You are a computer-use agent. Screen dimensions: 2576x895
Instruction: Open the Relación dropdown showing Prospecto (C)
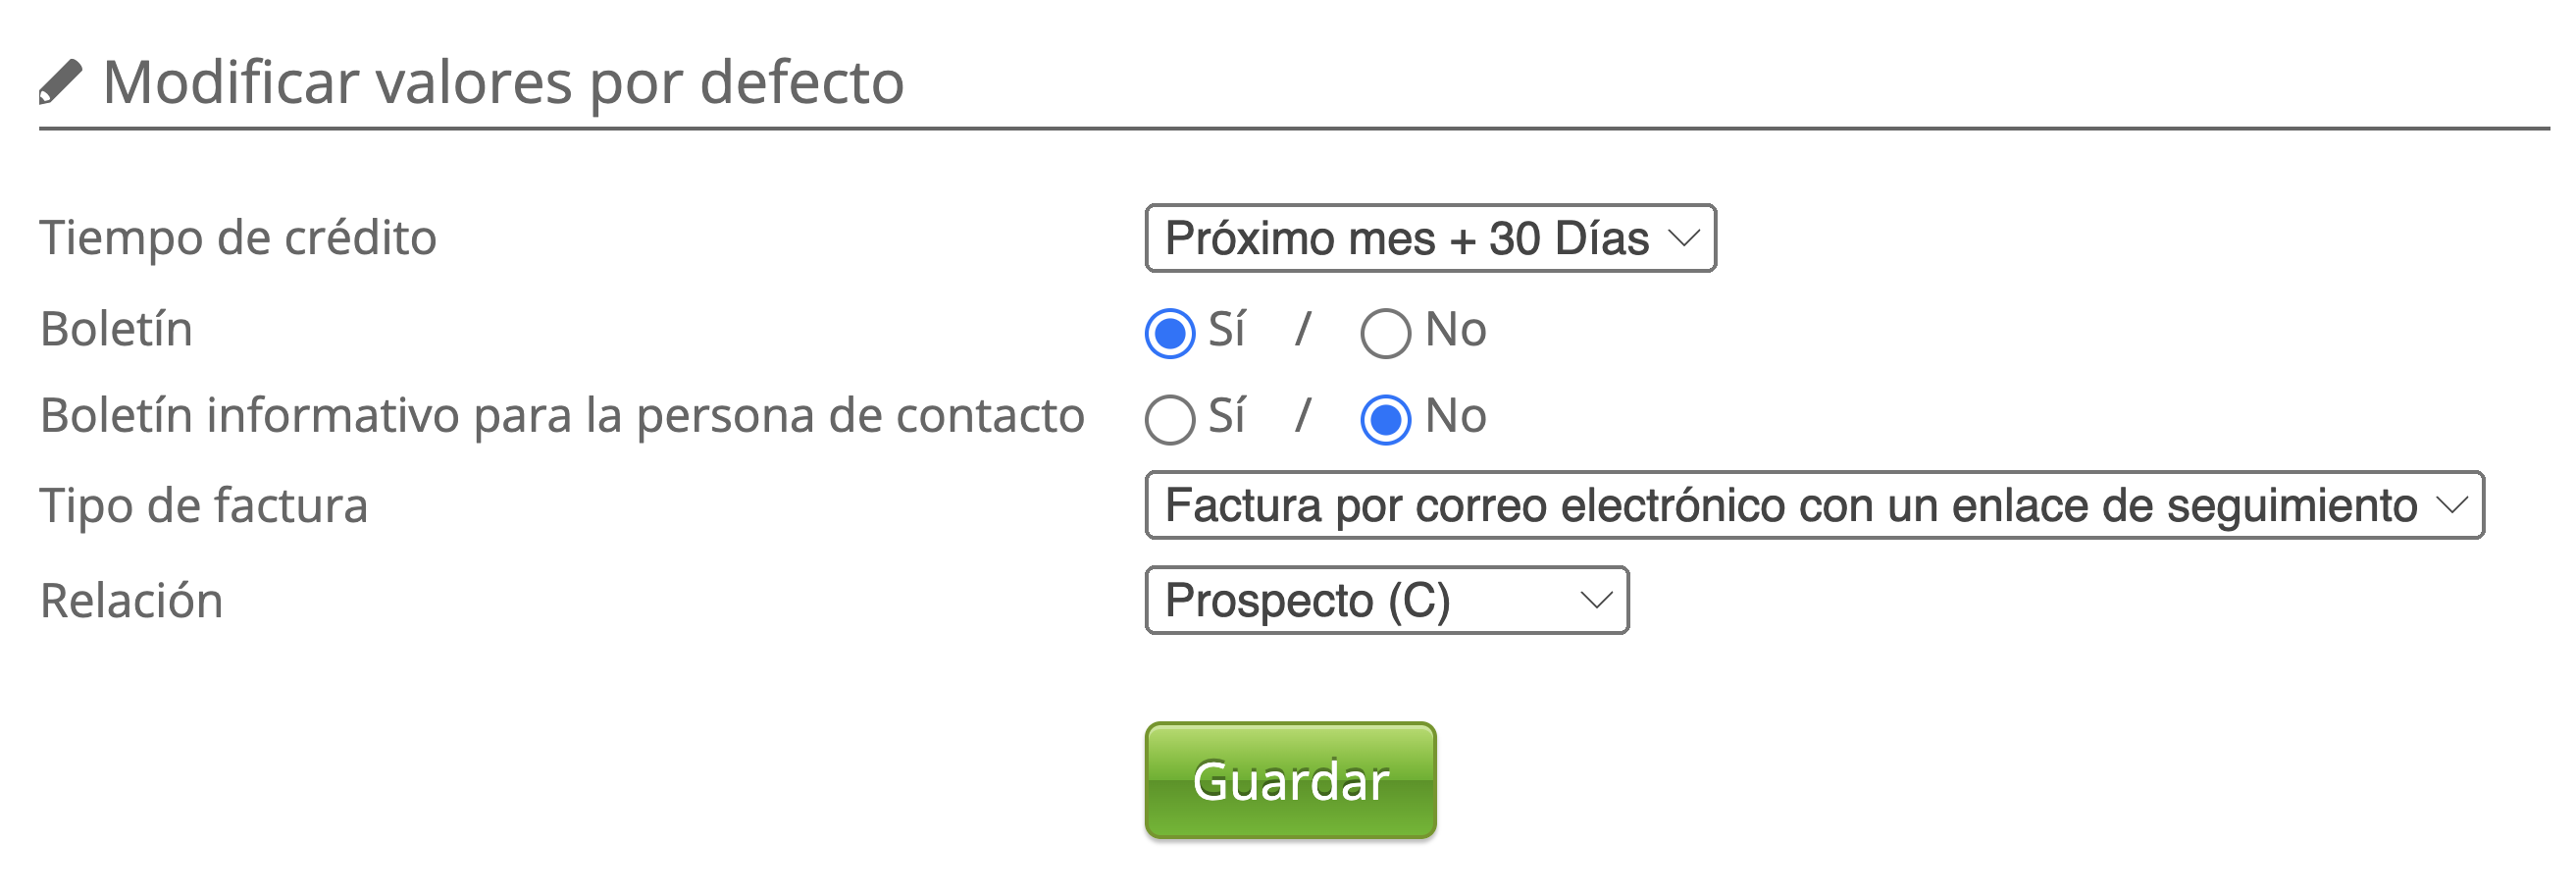point(1385,600)
